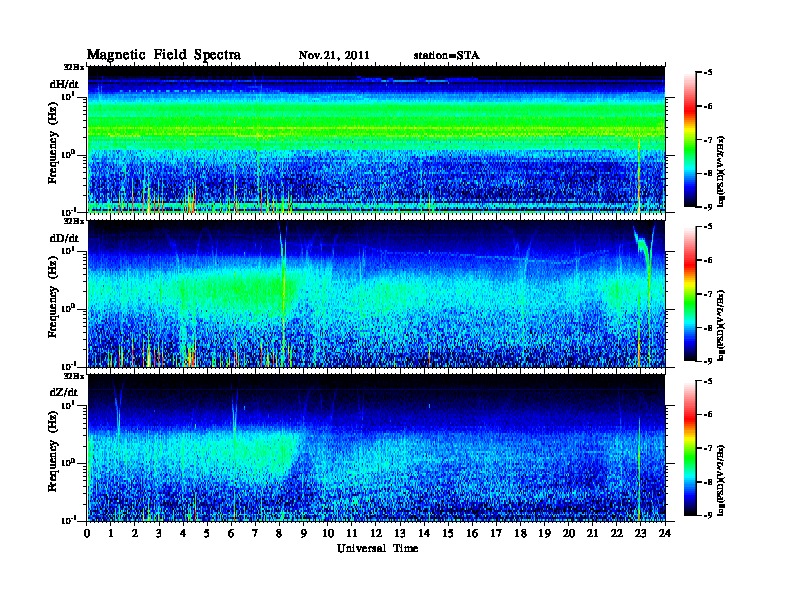Click the -5 value on dH/dt color bar
The image size is (792, 612).
tap(708, 73)
